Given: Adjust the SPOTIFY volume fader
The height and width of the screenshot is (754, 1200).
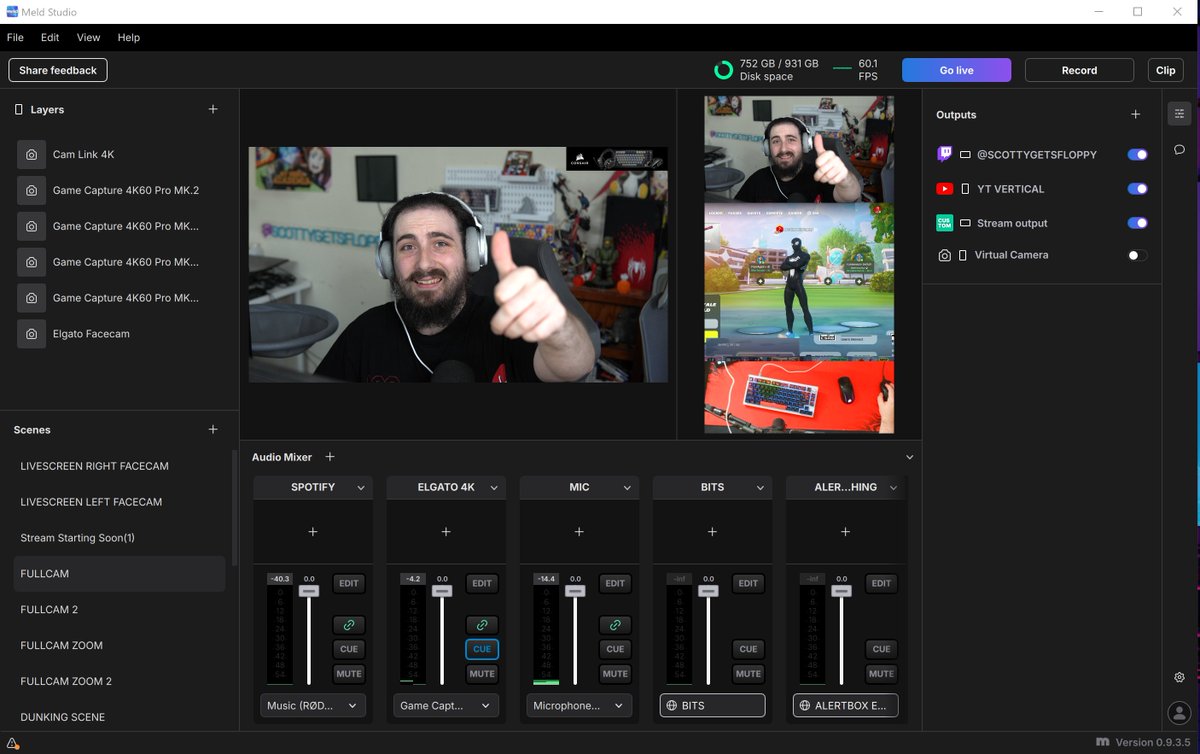Looking at the screenshot, I should coord(309,591).
